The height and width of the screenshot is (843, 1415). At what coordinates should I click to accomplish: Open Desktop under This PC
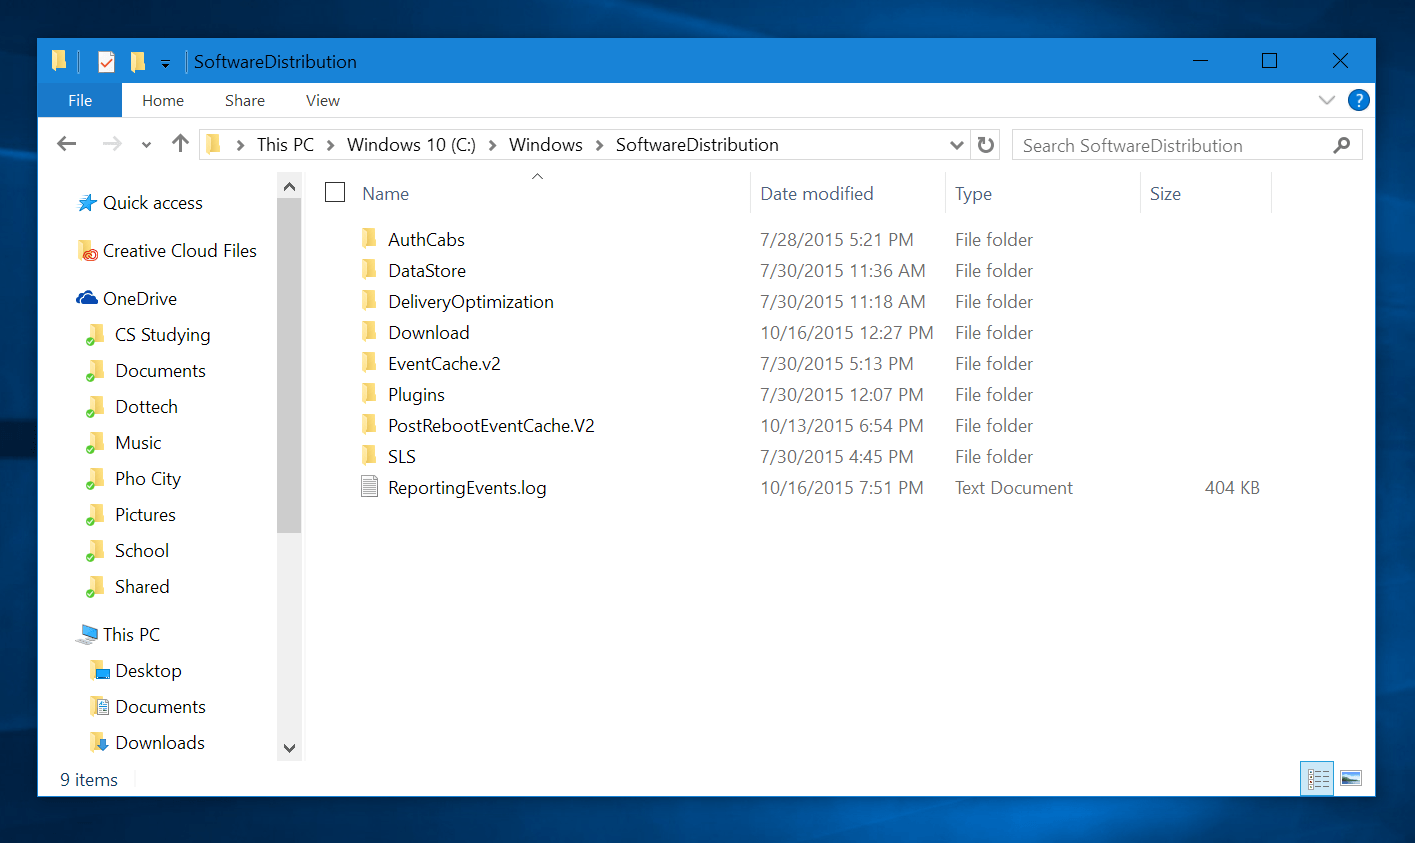[148, 671]
